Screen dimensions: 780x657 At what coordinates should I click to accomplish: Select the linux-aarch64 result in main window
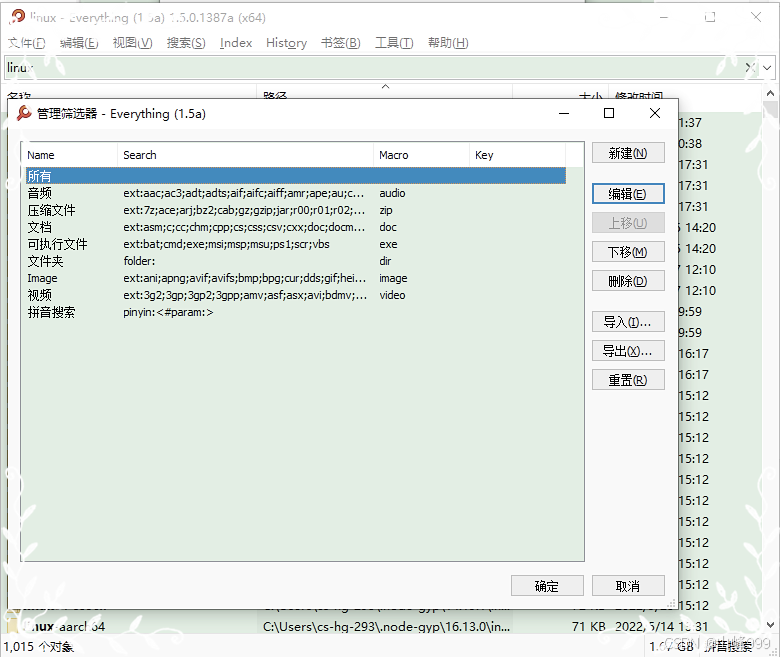tap(65, 626)
